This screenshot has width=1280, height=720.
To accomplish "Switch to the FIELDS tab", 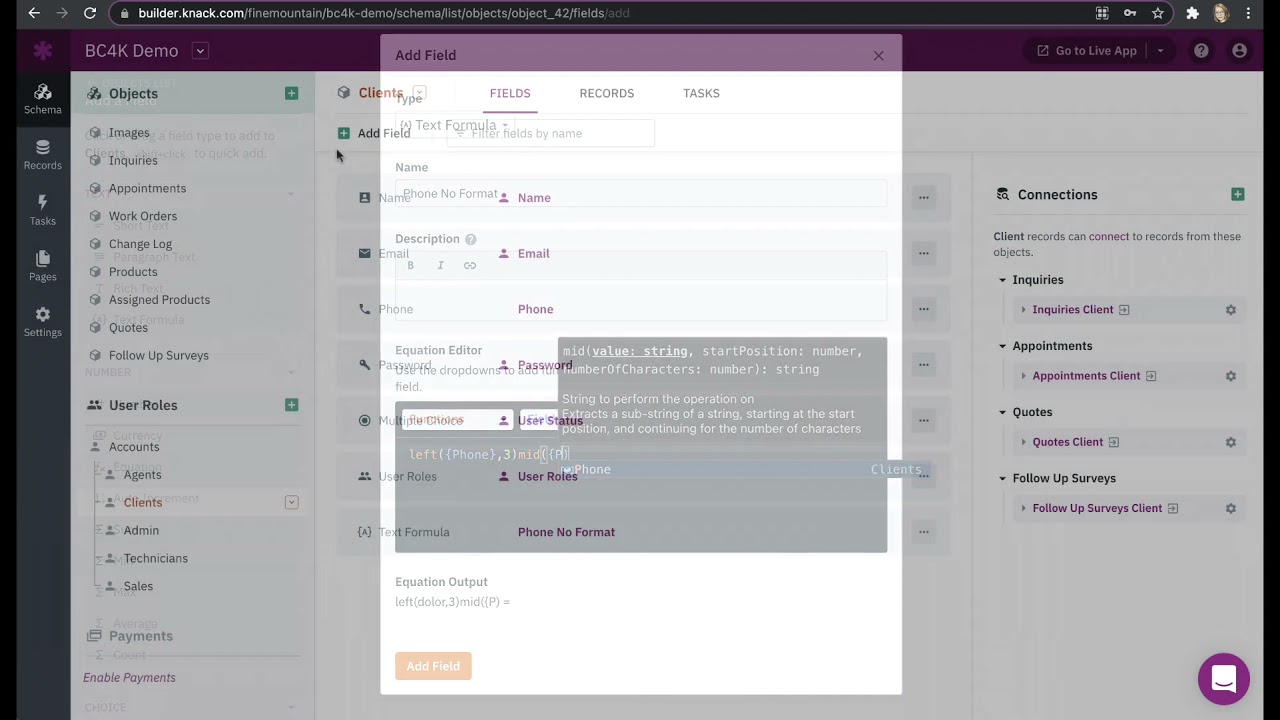I will coord(510,93).
